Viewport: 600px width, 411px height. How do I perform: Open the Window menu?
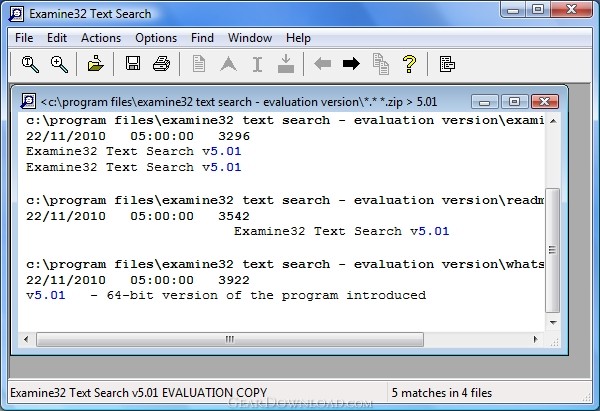(x=250, y=38)
